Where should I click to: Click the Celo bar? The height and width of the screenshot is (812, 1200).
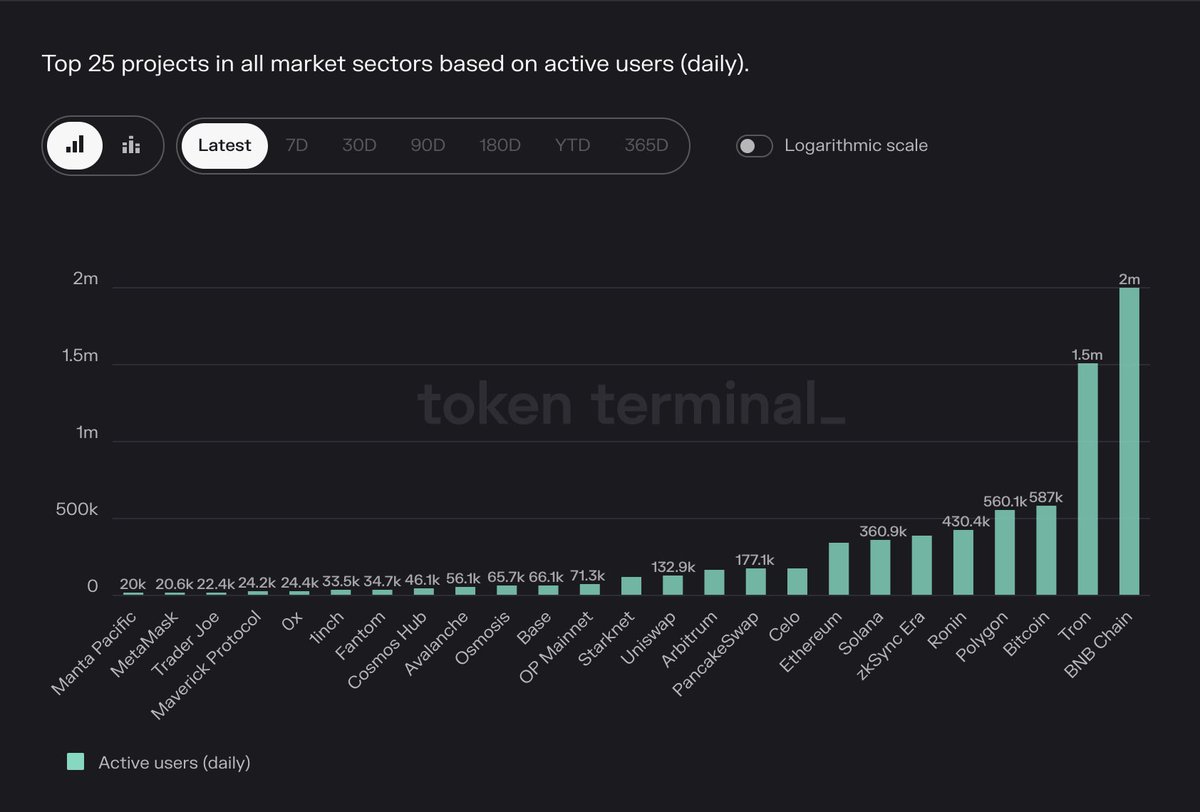[x=797, y=581]
